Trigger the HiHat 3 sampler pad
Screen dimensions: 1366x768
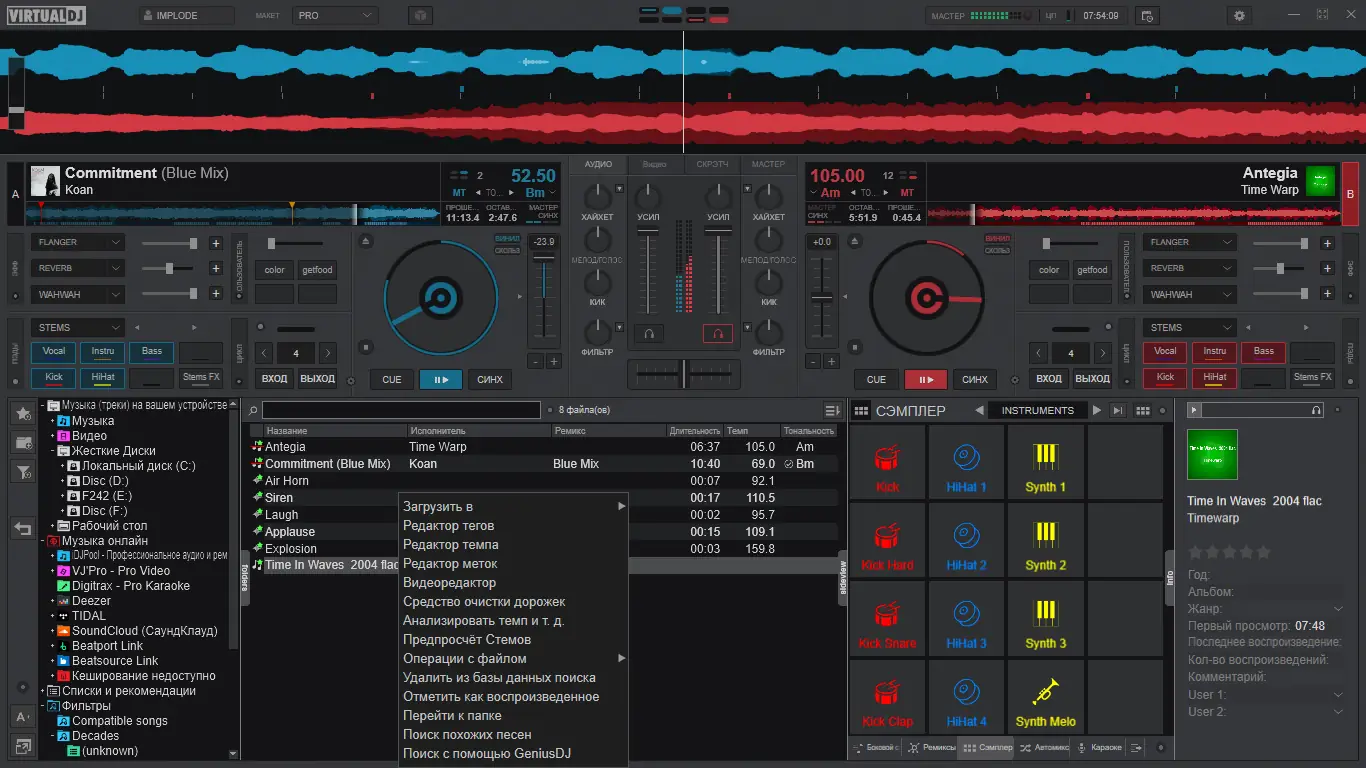[966, 618]
